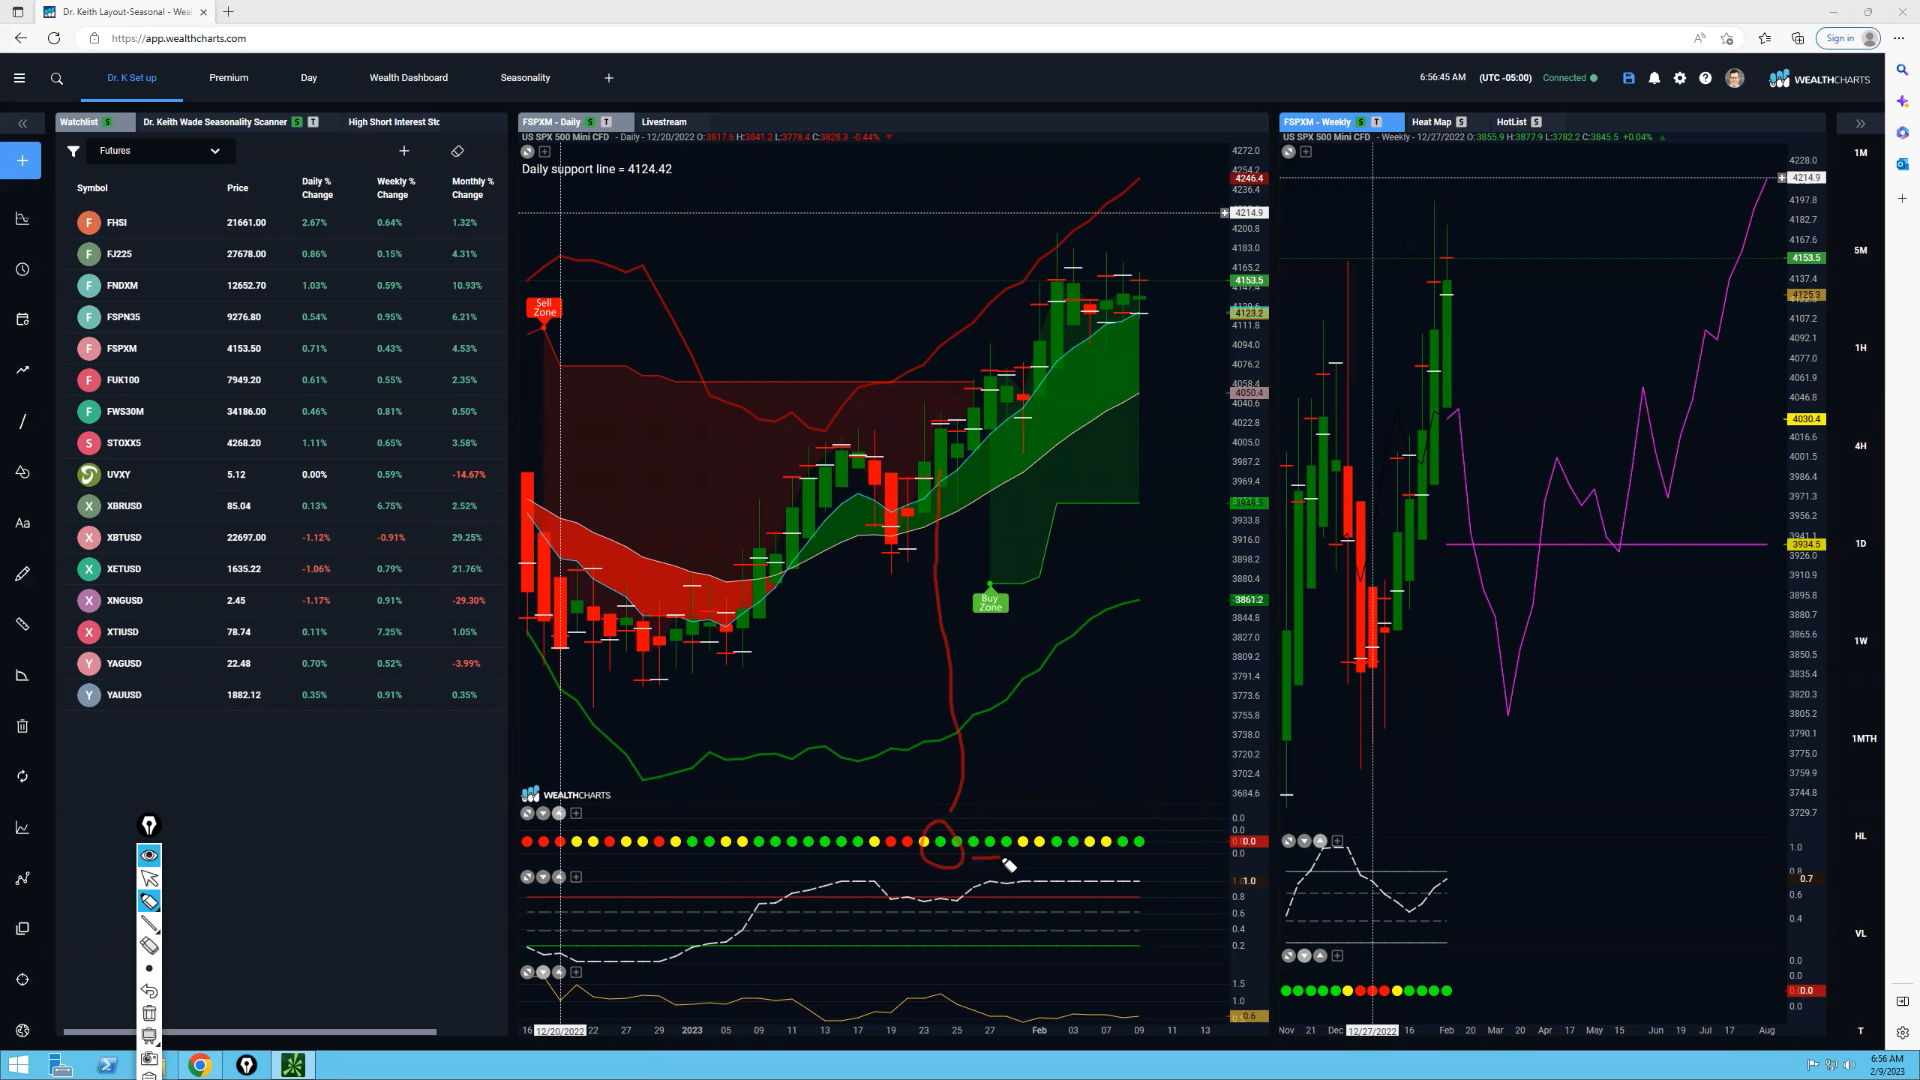The height and width of the screenshot is (1080, 1920).
Task: Click the clock icon in left sidebar
Action: click(22, 270)
